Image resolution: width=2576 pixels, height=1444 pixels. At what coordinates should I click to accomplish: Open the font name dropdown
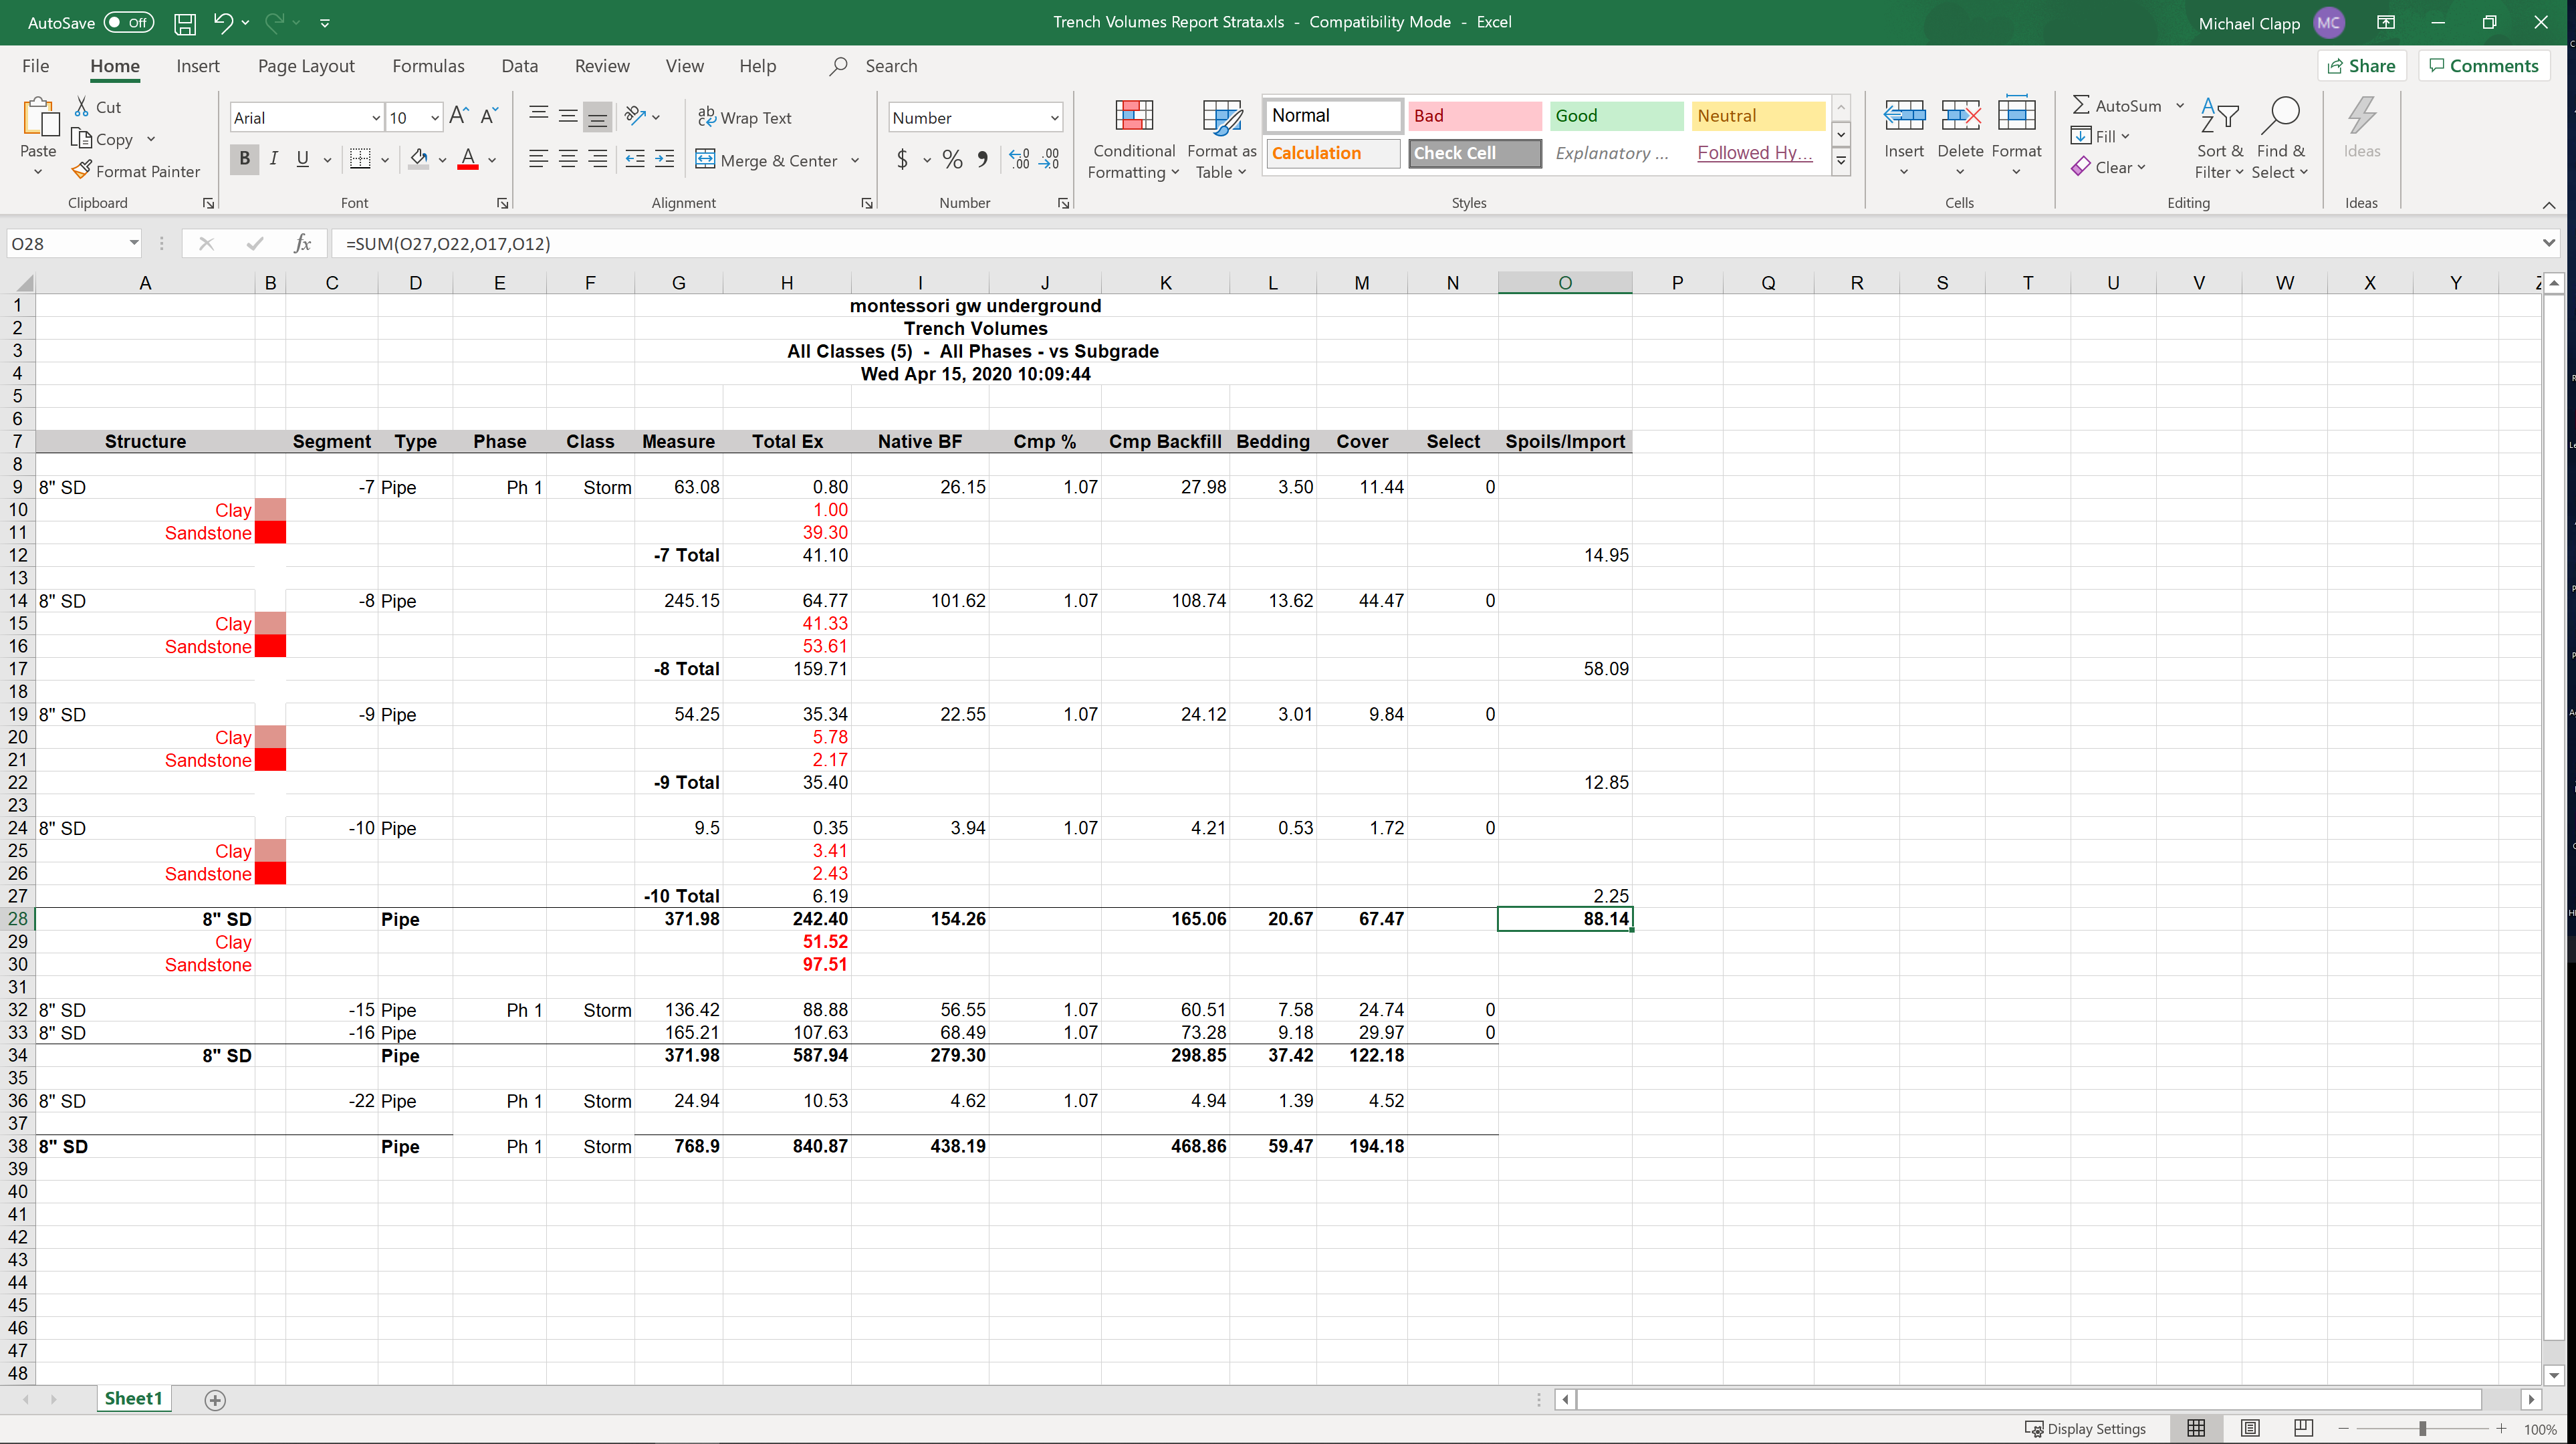pyautogui.click(x=375, y=118)
